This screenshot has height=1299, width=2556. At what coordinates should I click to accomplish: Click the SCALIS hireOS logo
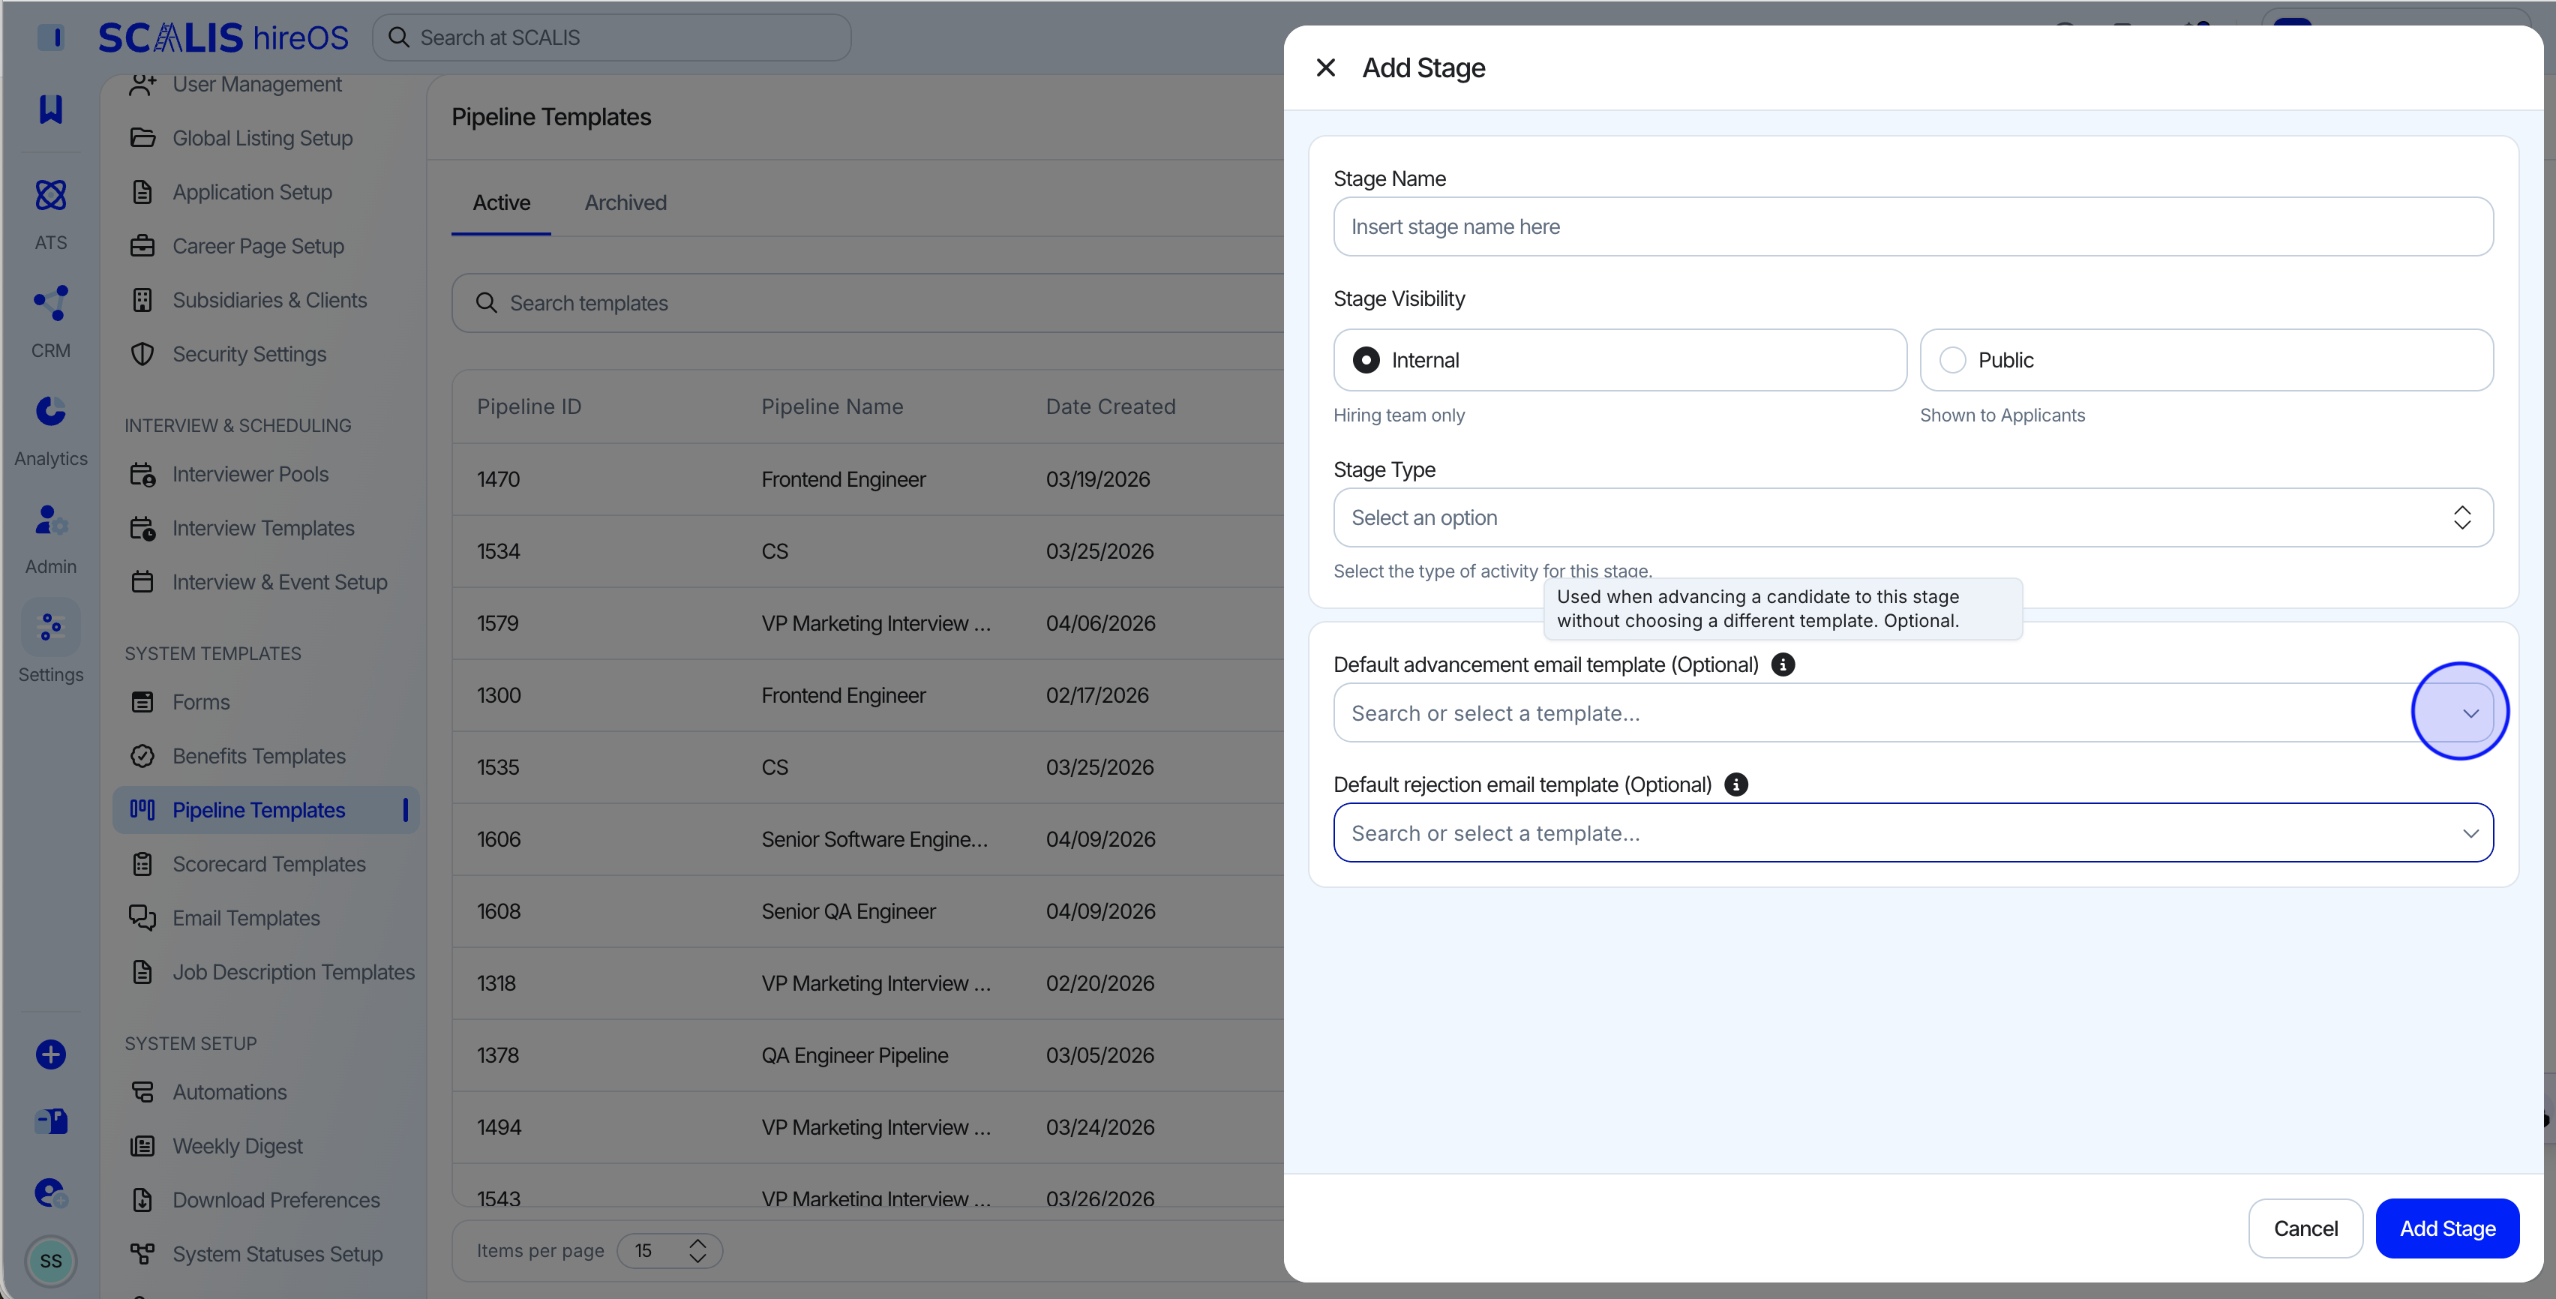click(223, 37)
